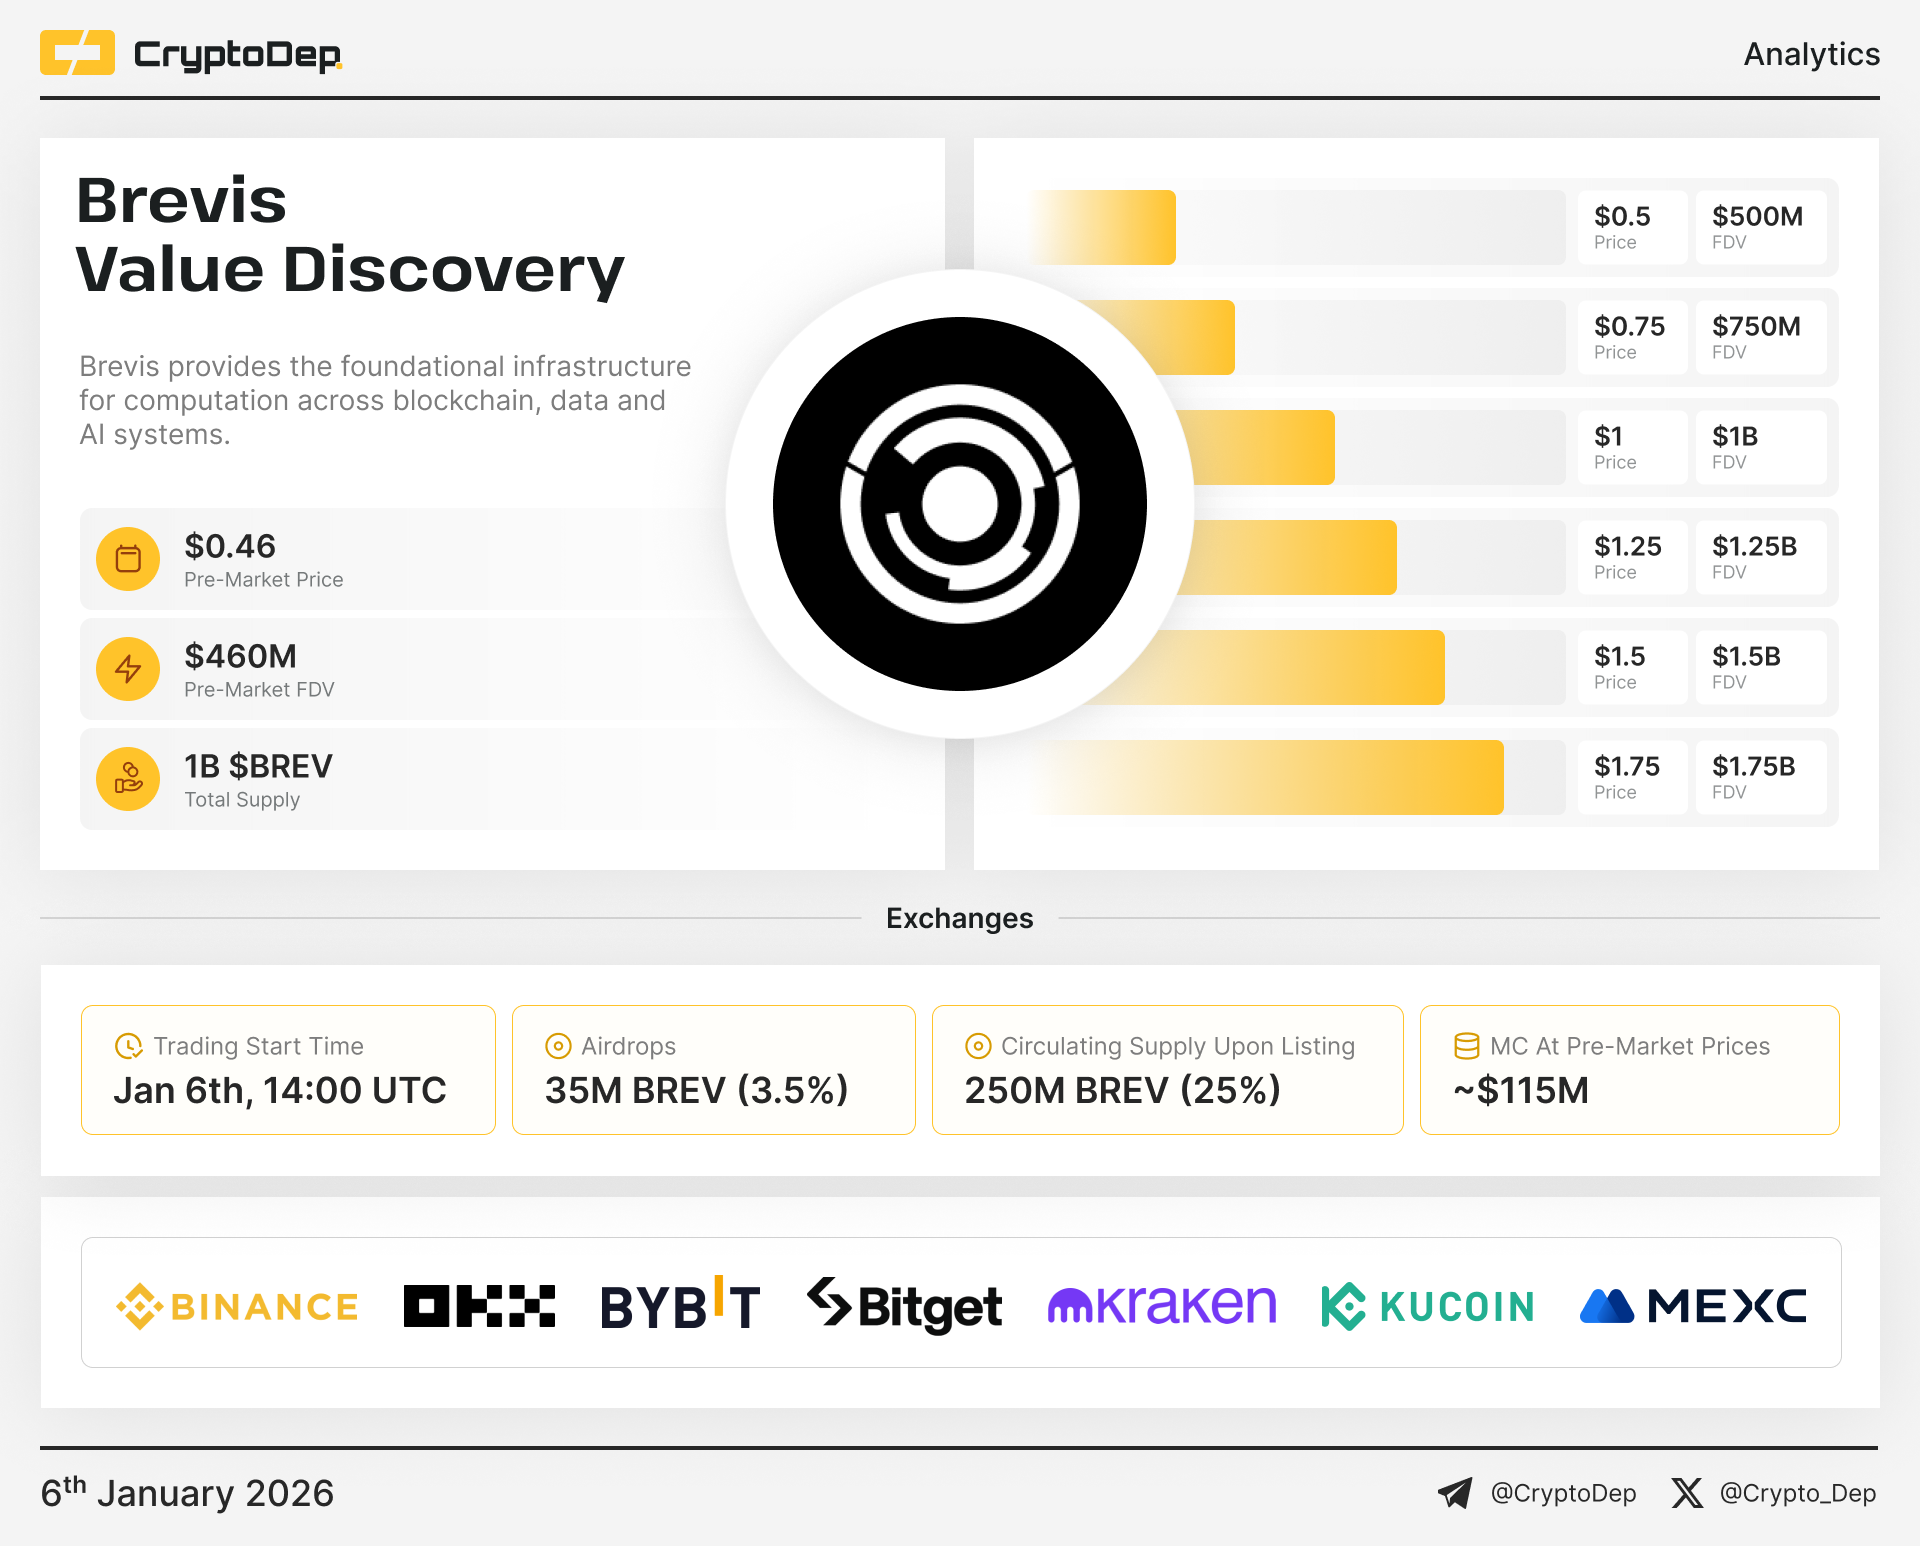Viewport: 1920px width, 1546px height.
Task: Open the Analytics header label
Action: (x=1811, y=54)
